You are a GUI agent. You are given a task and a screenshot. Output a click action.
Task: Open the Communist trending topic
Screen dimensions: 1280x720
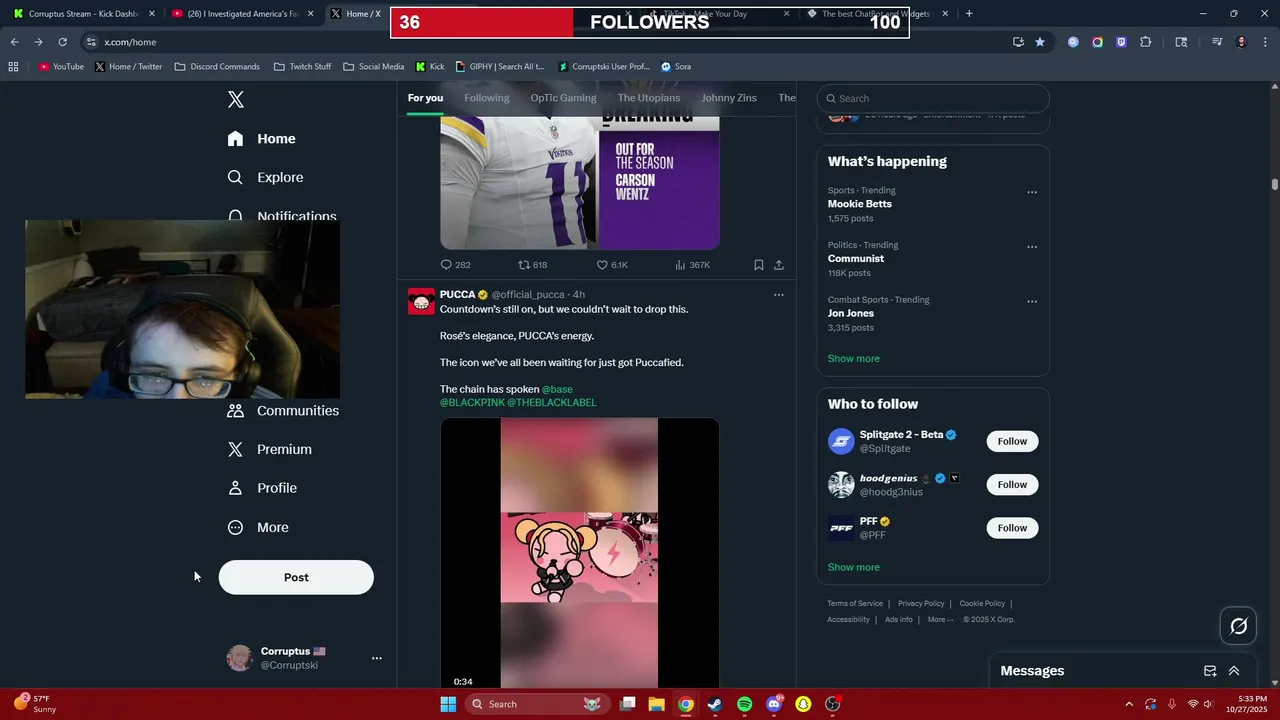(856, 259)
